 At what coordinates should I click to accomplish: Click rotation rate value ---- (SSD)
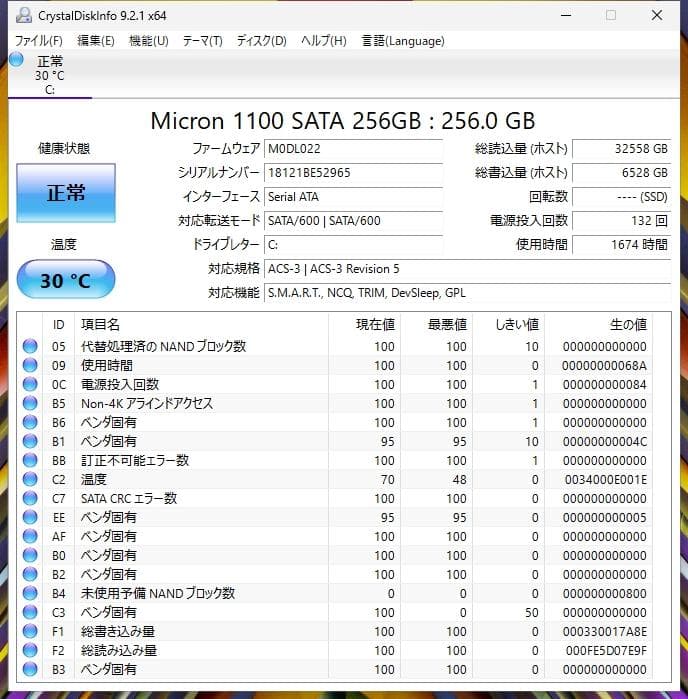point(622,197)
